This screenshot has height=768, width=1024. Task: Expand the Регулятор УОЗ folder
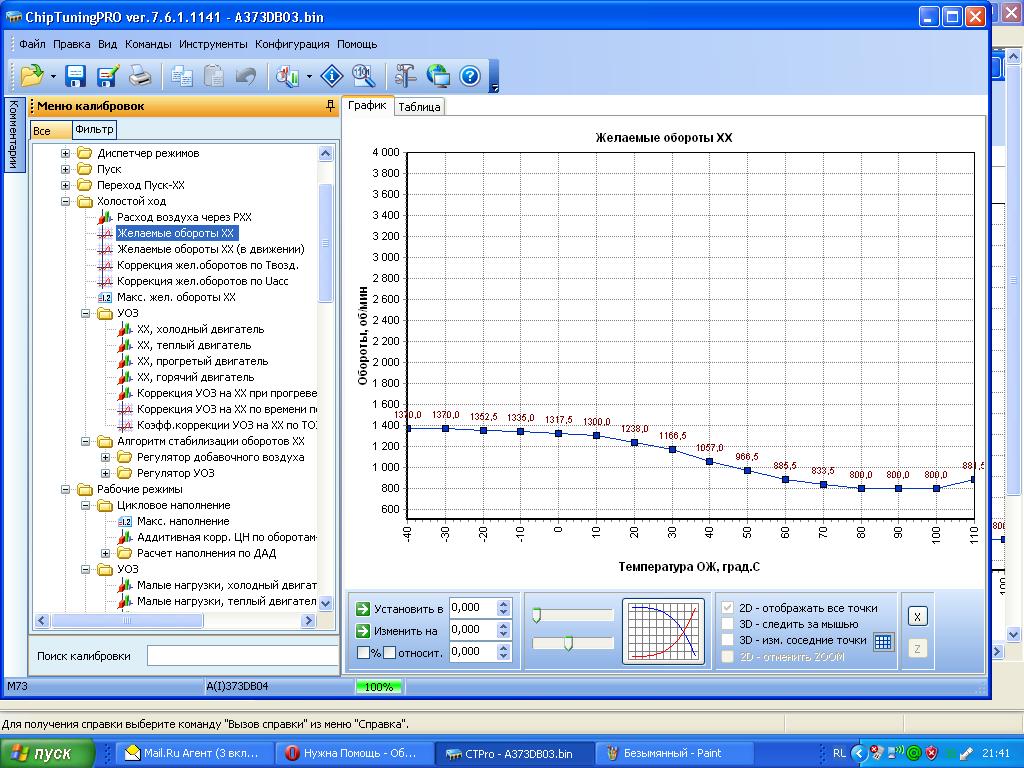[x=106, y=473]
